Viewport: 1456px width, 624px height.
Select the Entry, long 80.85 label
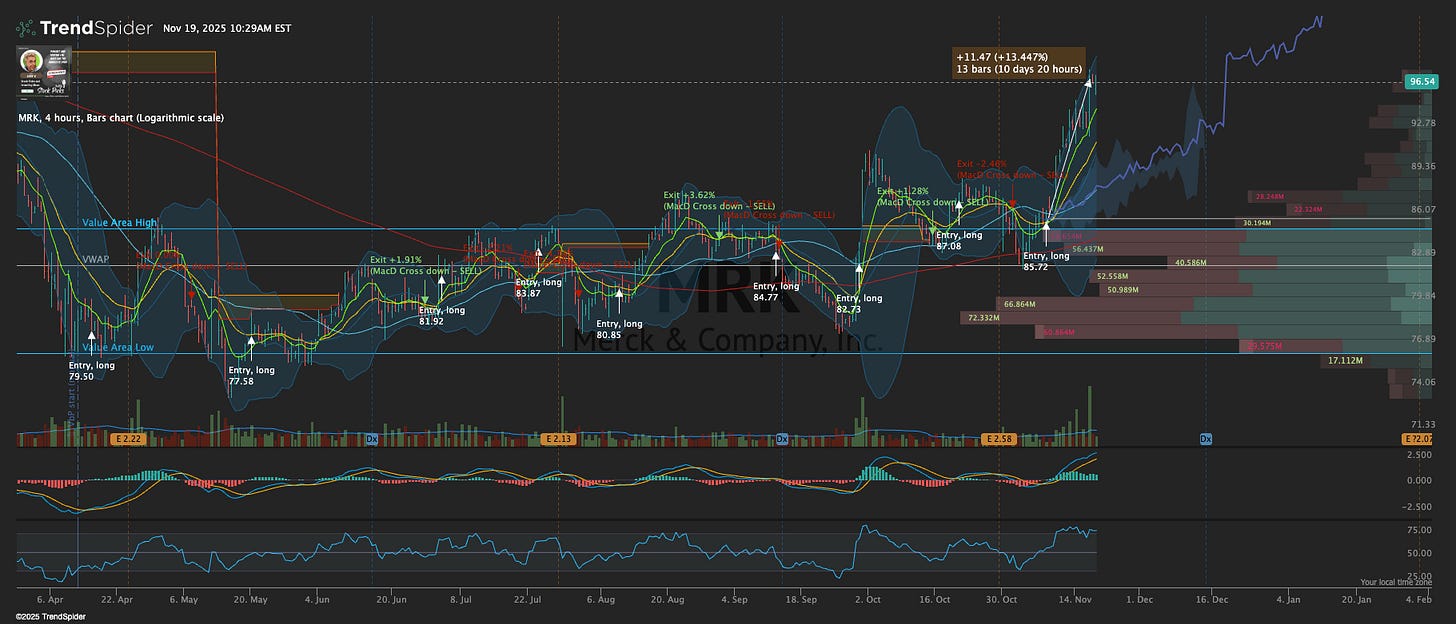tap(619, 329)
